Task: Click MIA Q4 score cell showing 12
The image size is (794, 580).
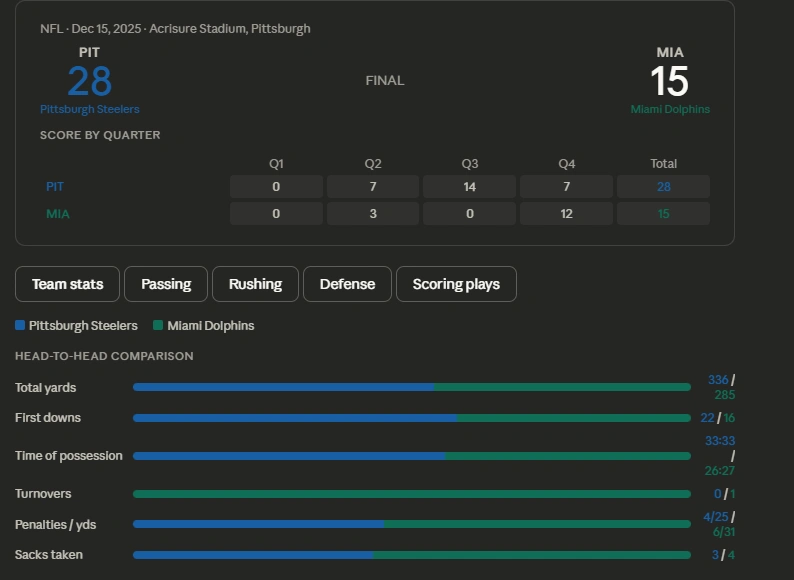Action: tap(566, 214)
